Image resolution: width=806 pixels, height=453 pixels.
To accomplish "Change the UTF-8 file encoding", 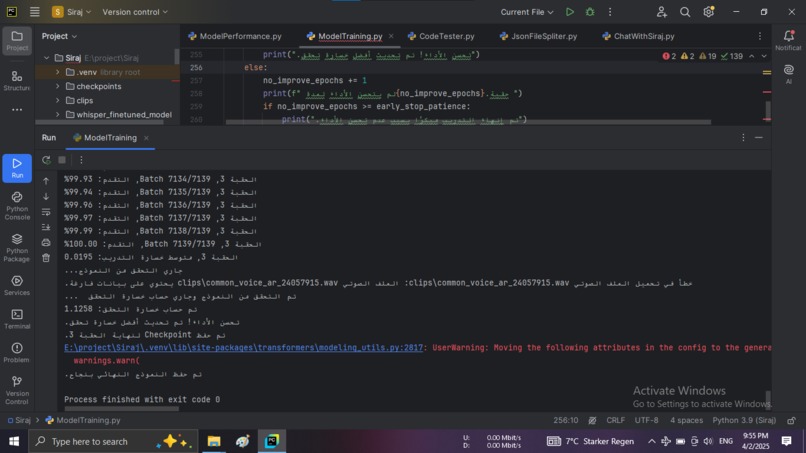I will (x=646, y=420).
